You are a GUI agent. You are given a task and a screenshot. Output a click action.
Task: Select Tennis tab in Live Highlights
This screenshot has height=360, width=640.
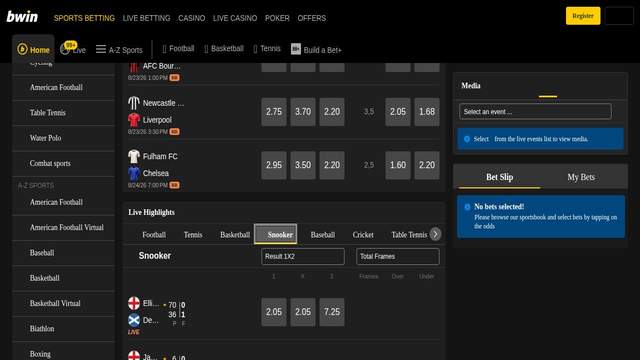[193, 235]
